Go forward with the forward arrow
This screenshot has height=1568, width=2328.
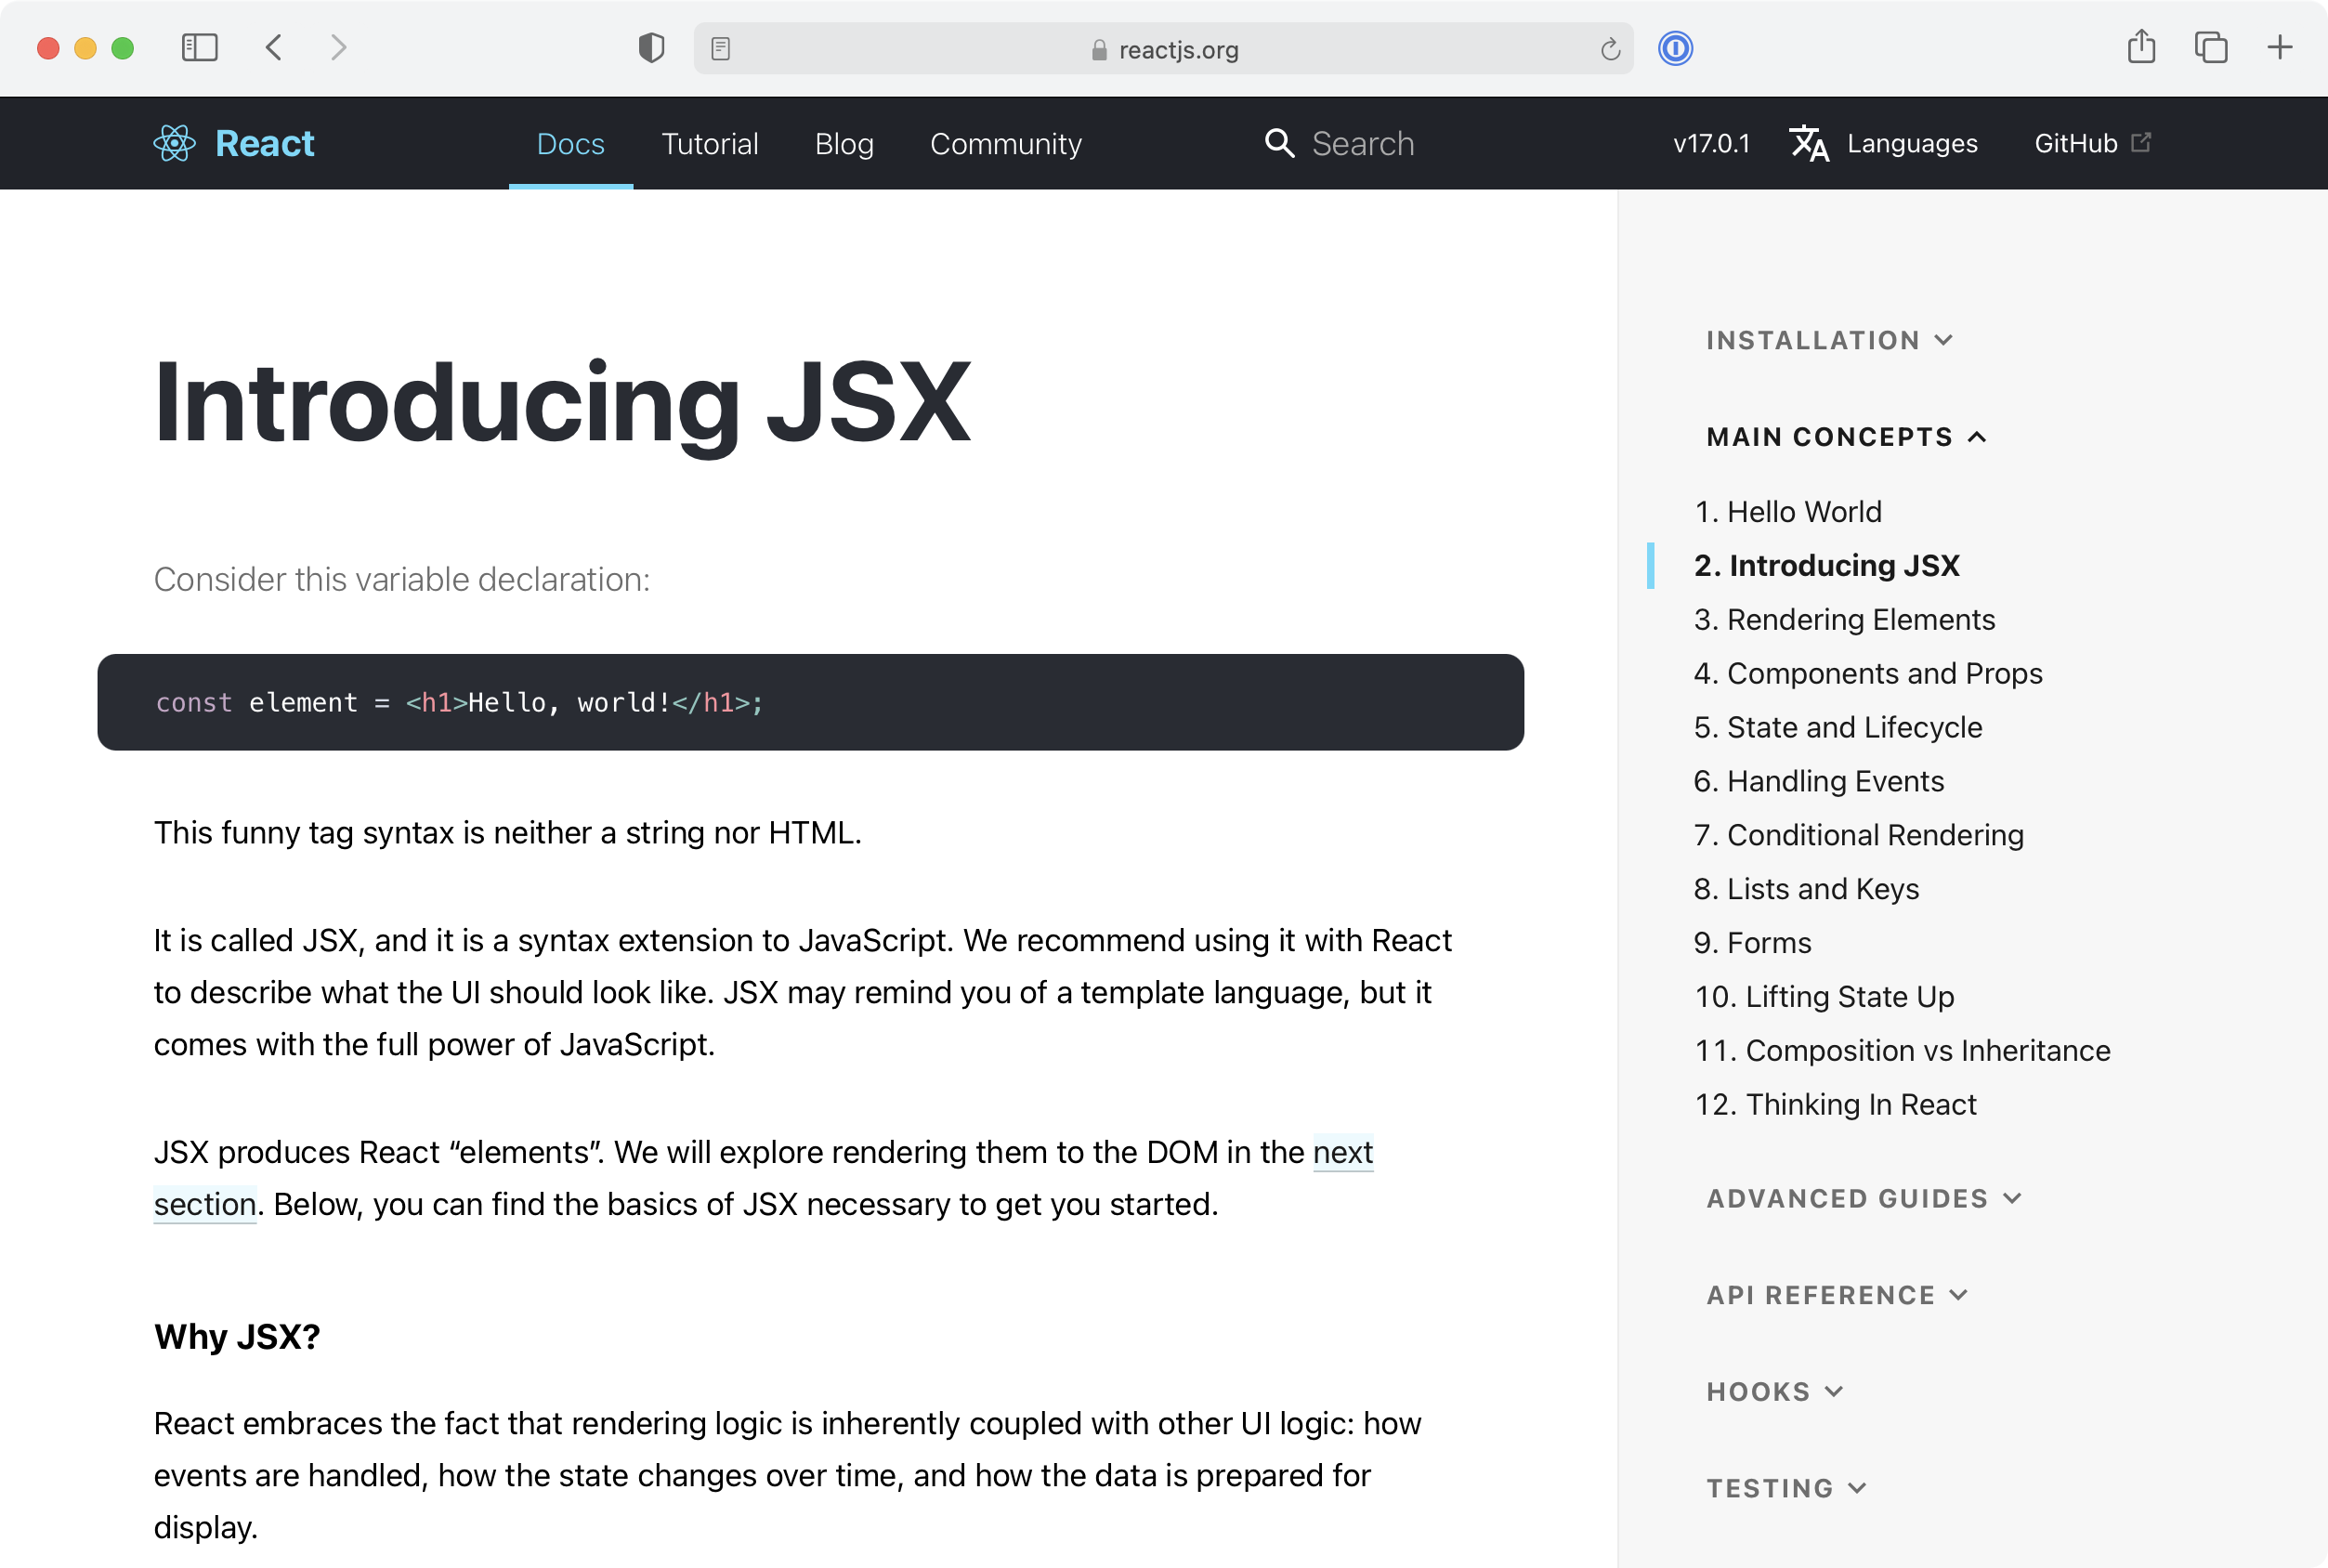click(339, 47)
